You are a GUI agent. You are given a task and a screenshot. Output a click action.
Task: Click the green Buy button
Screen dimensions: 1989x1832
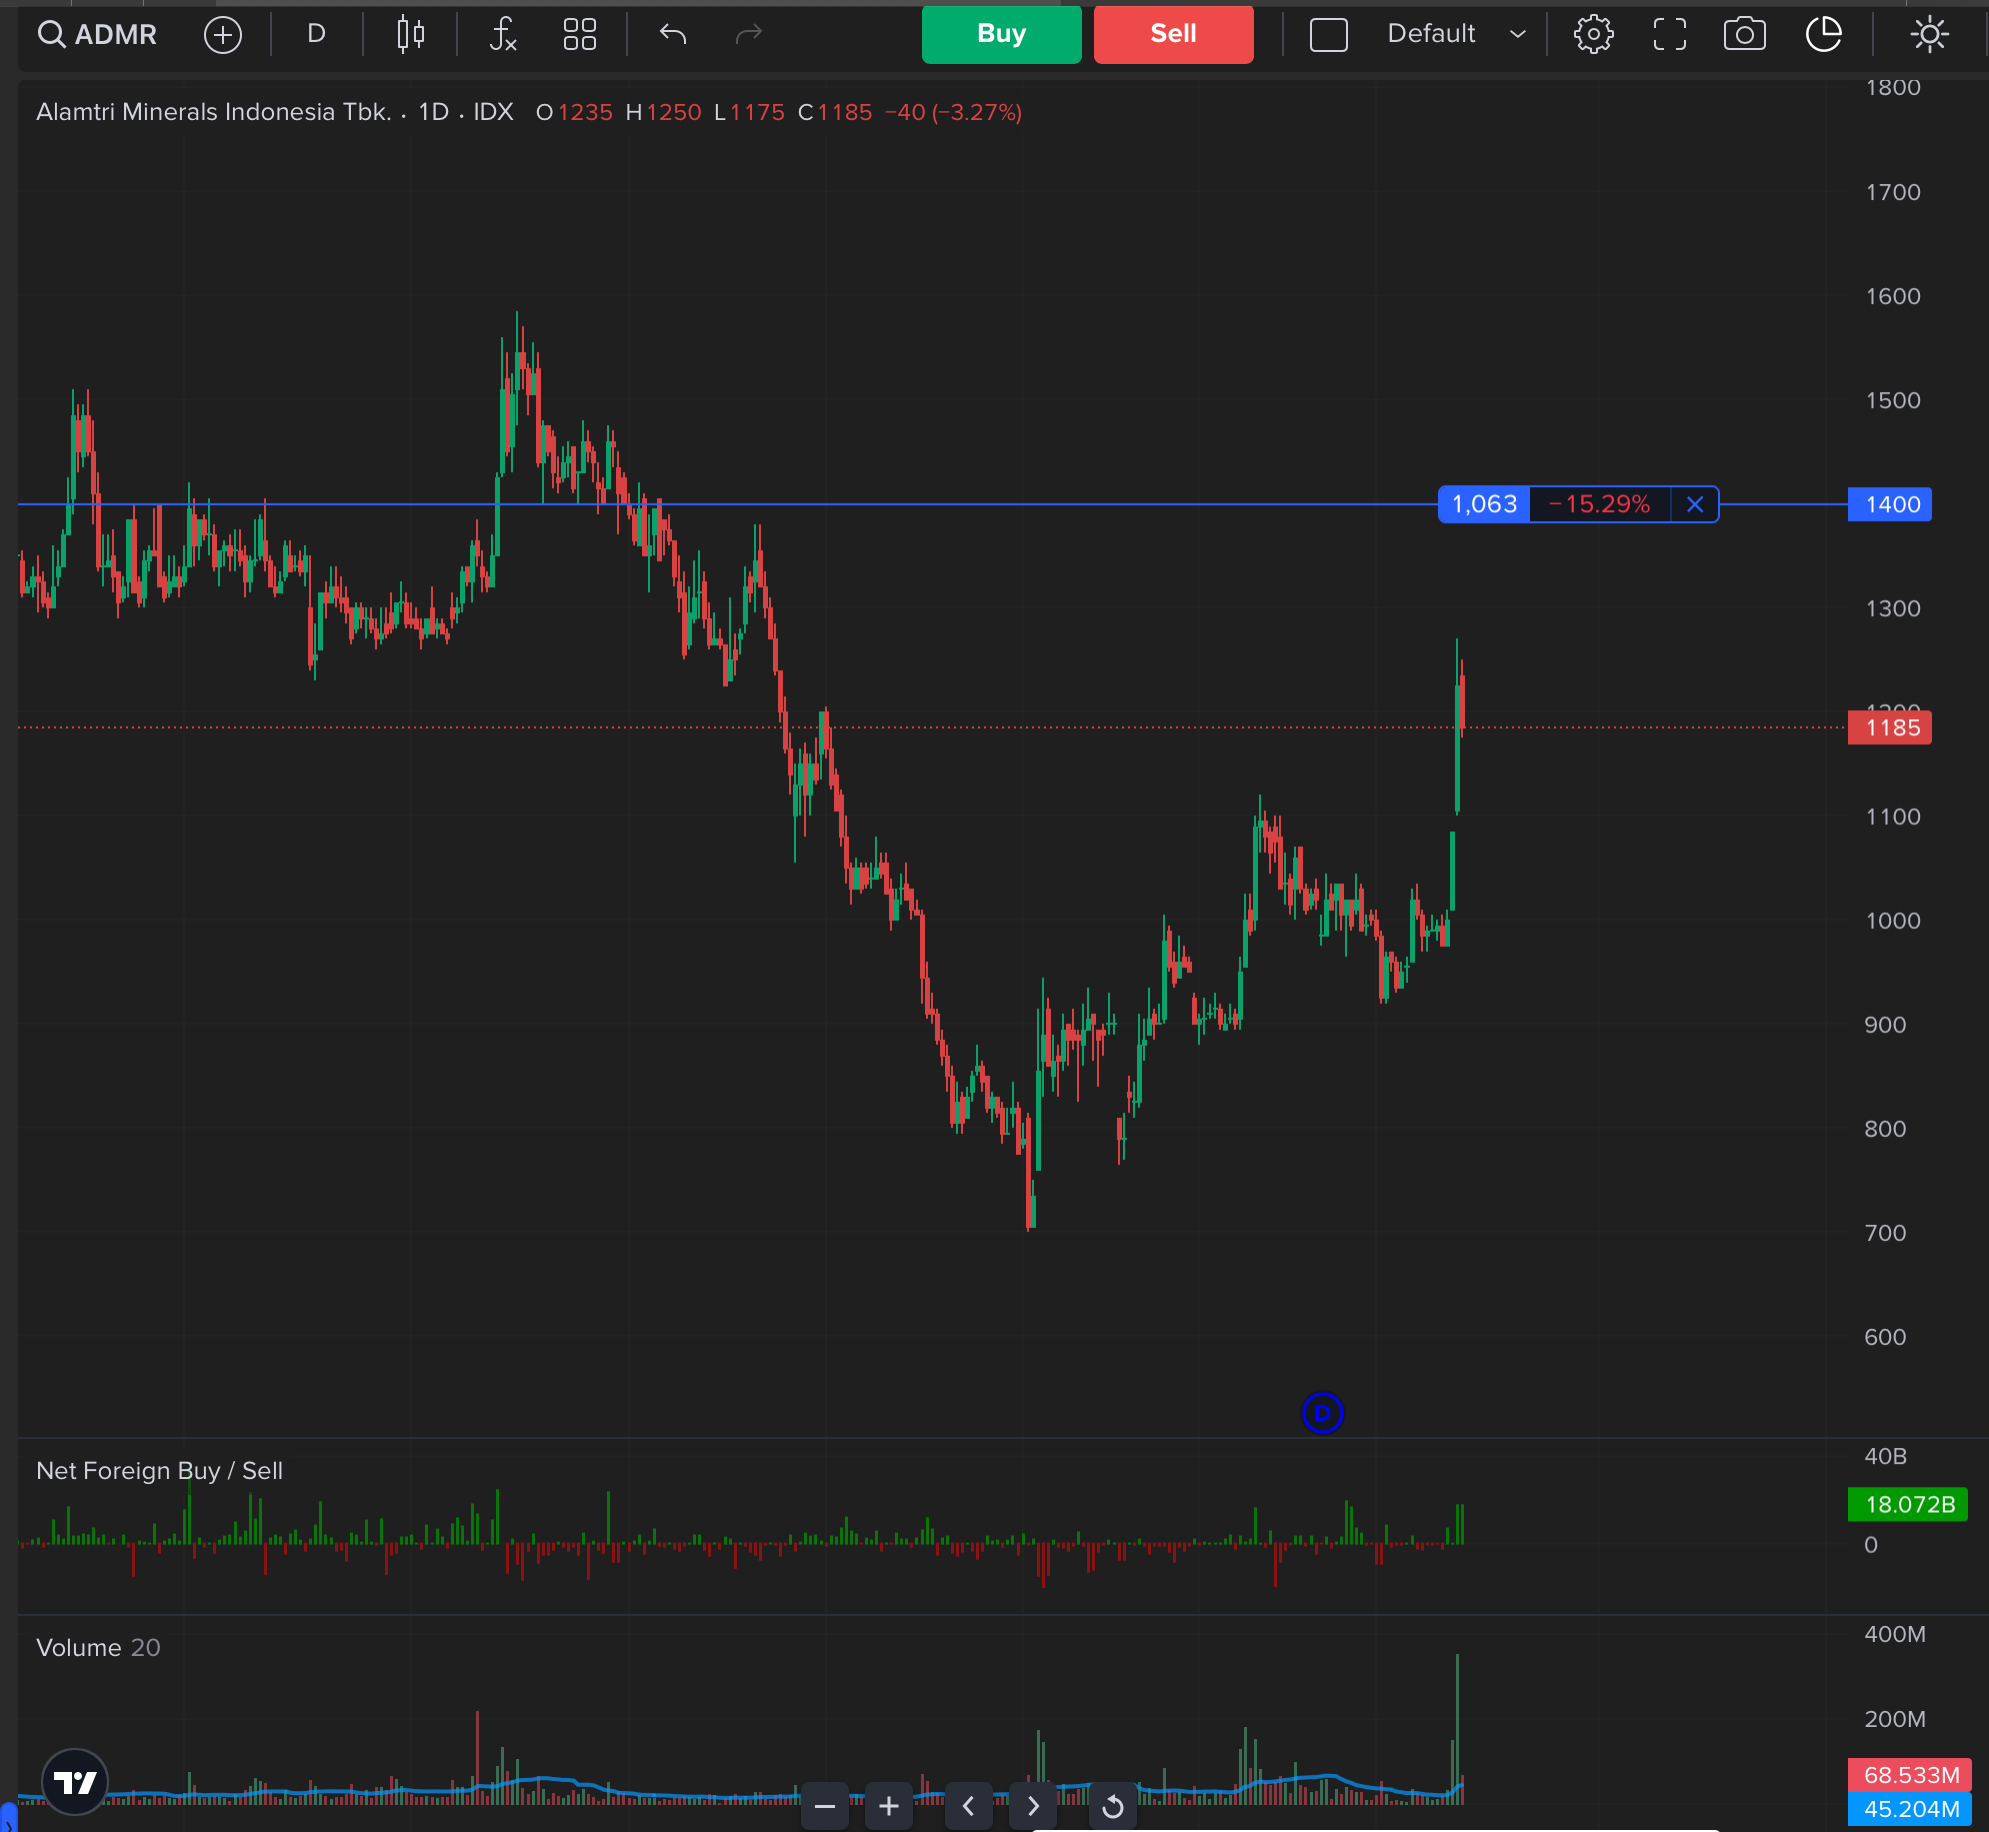tap(1001, 34)
